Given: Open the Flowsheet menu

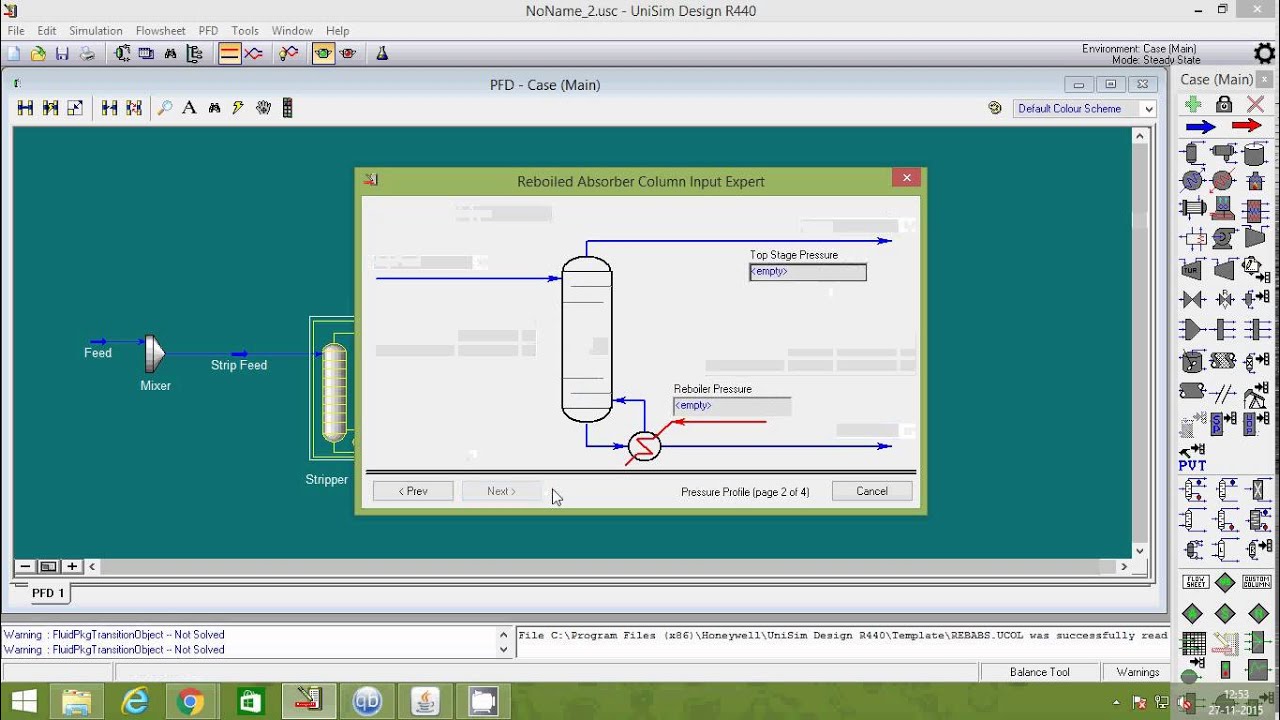Looking at the screenshot, I should (161, 31).
